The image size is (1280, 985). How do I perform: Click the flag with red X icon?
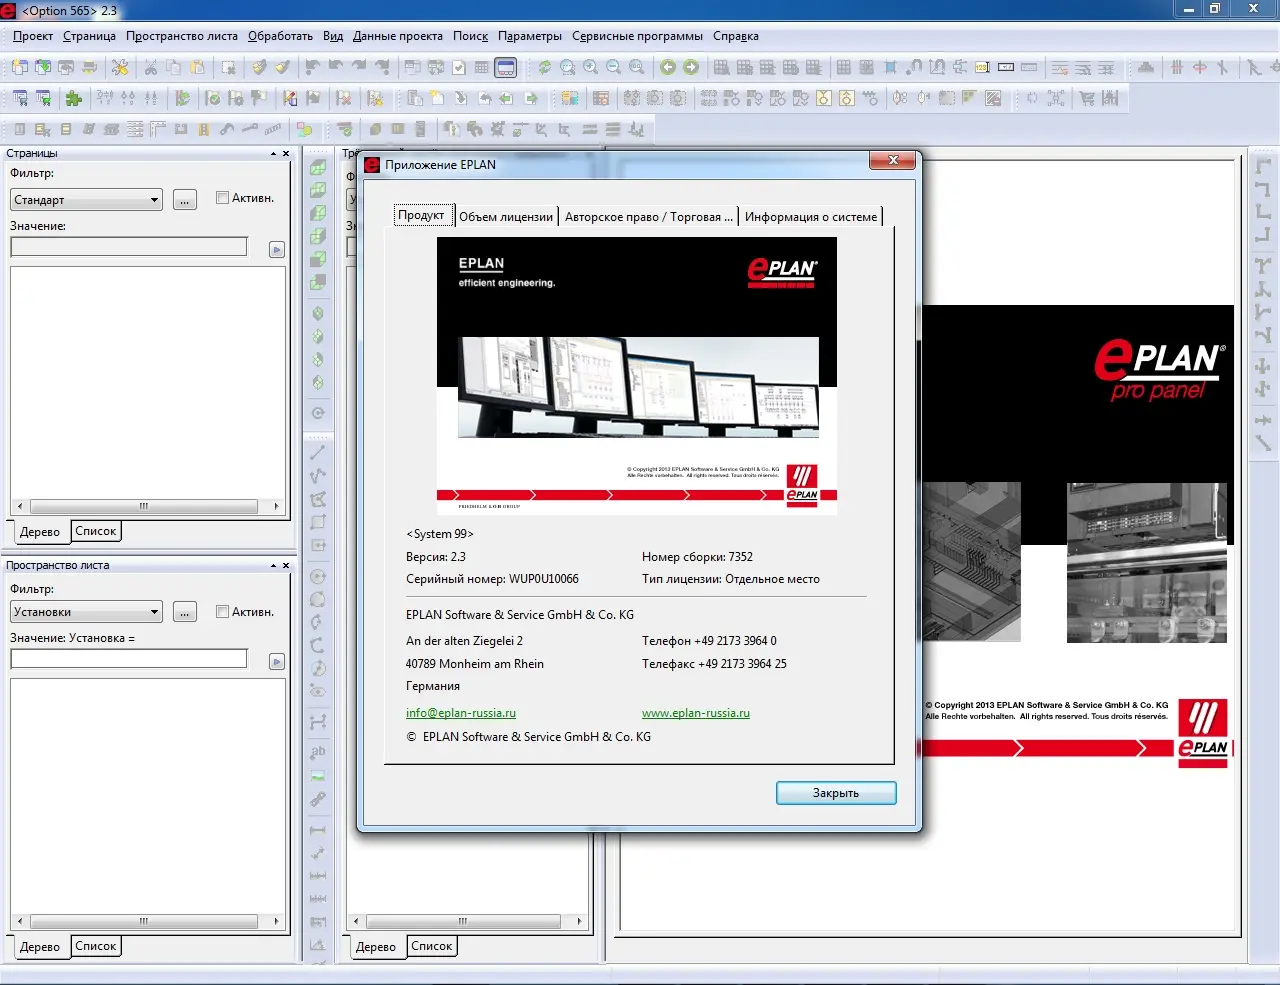[x=343, y=98]
